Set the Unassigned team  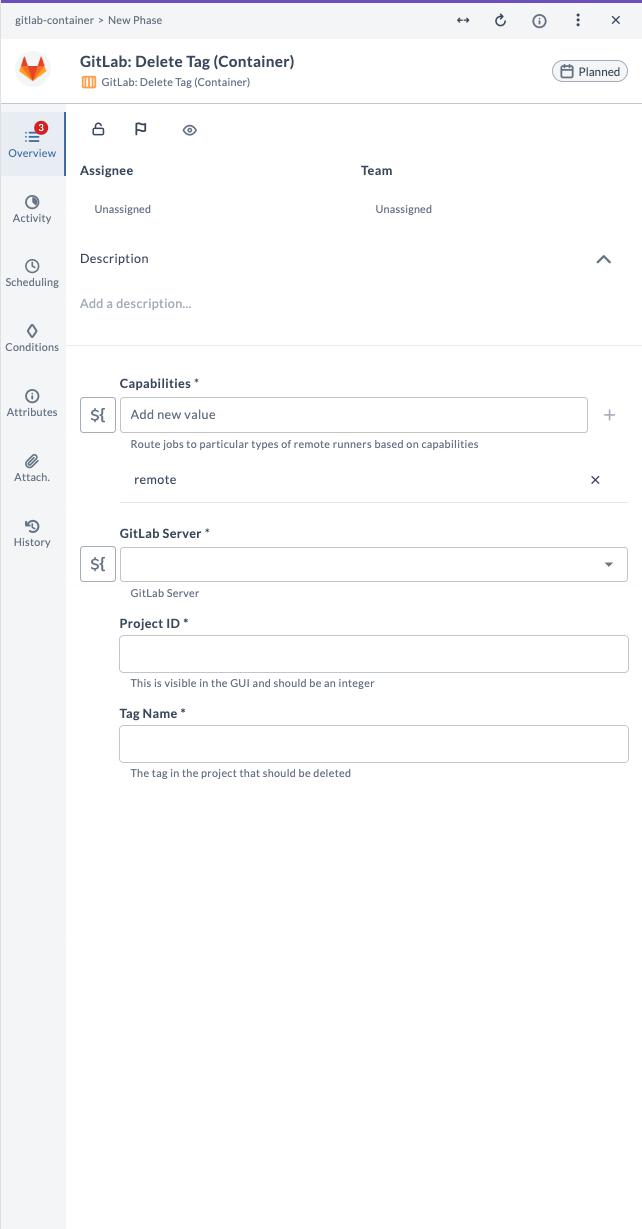point(404,209)
